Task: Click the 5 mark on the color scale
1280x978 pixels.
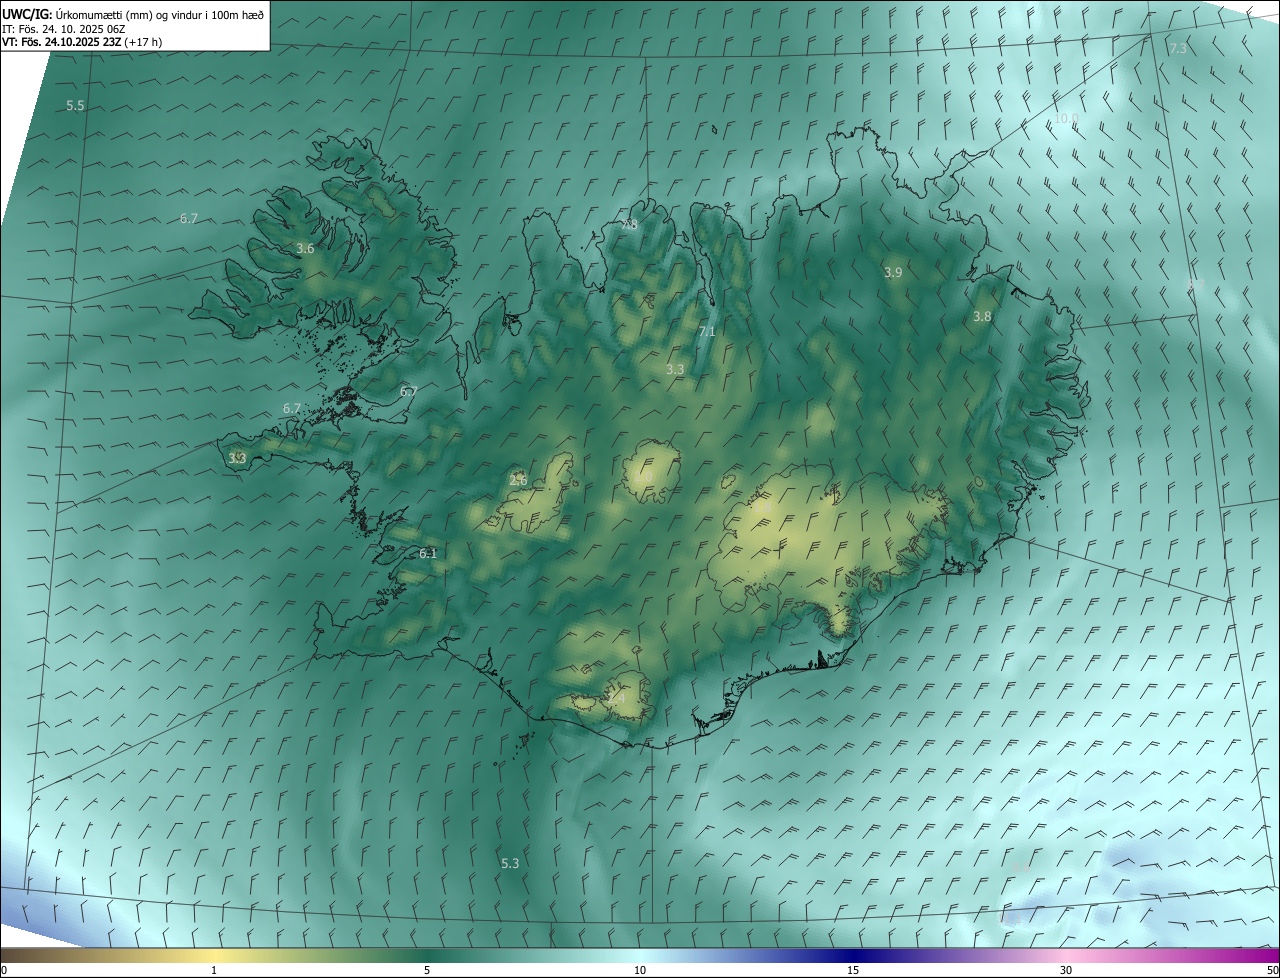Action: 427,970
